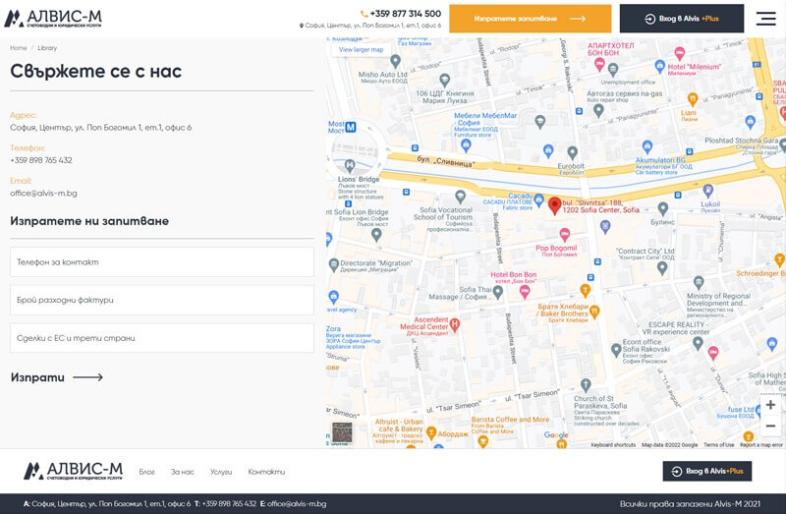Click the Hotel Milenium pink map pin
Image resolution: width=786 pixels, height=514 pixels.
(679, 53)
